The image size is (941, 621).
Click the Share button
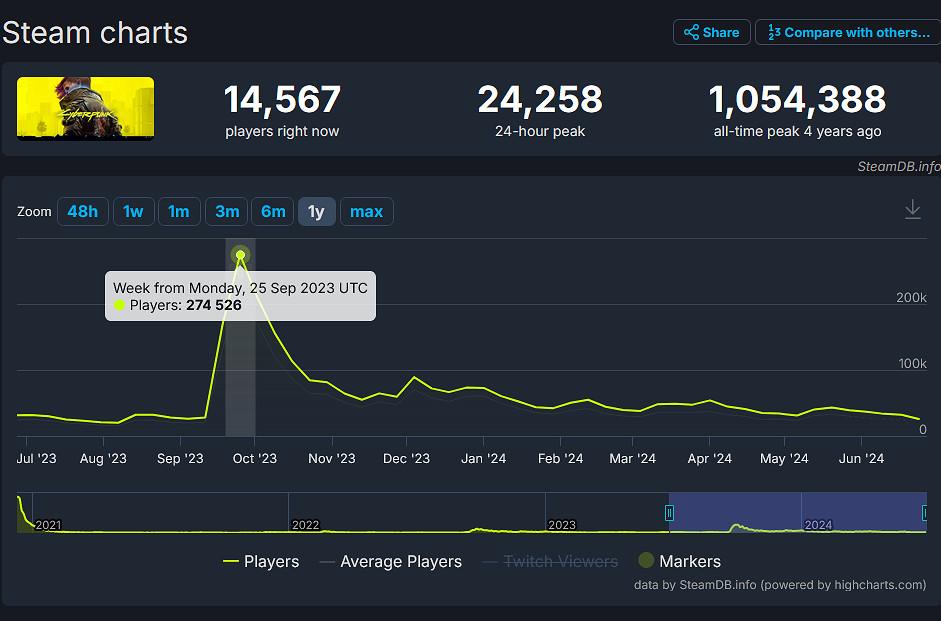point(710,32)
